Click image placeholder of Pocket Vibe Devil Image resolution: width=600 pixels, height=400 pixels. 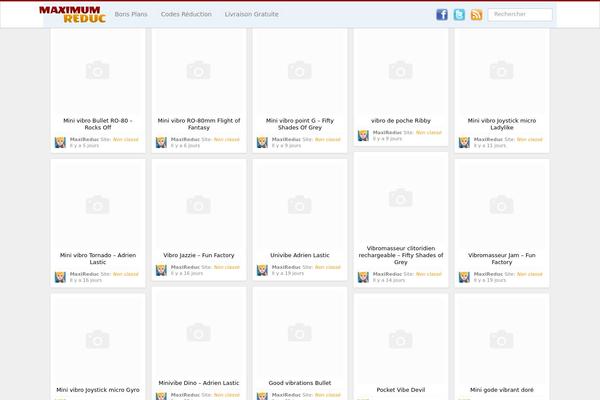point(401,340)
